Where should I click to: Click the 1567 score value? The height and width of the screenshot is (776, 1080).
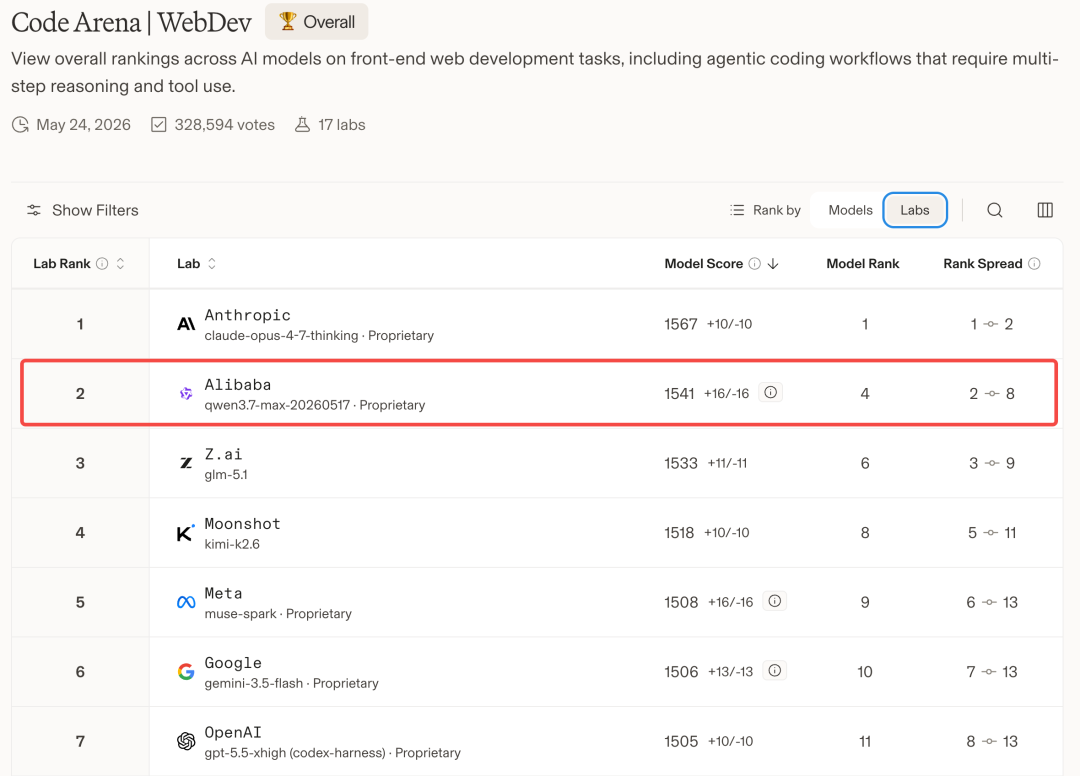pos(681,324)
